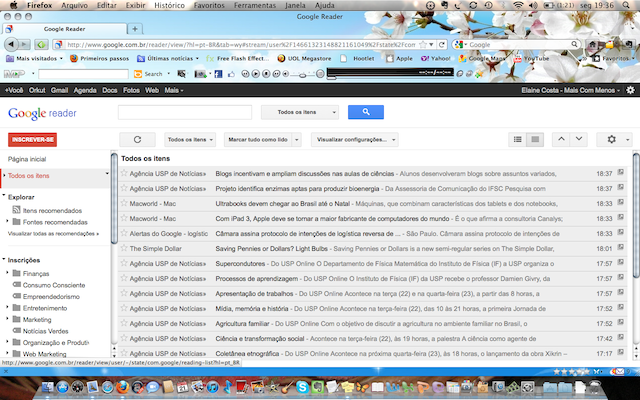Open original article icon for Ultrabooks row
The image size is (640, 400).
tap(620, 202)
